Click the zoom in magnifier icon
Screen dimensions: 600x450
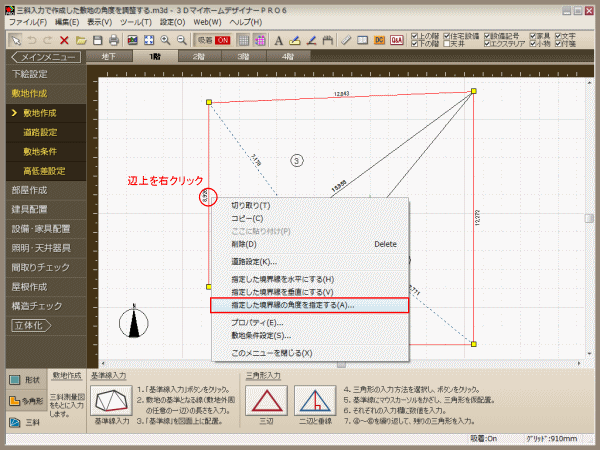(x=165, y=39)
